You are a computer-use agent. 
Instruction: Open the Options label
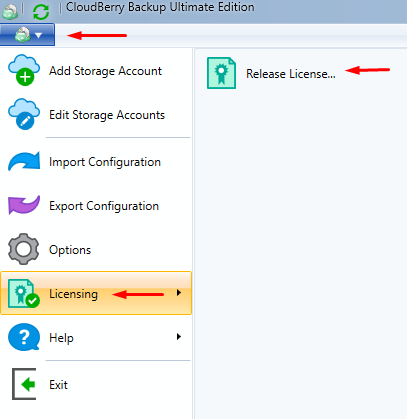[70, 250]
